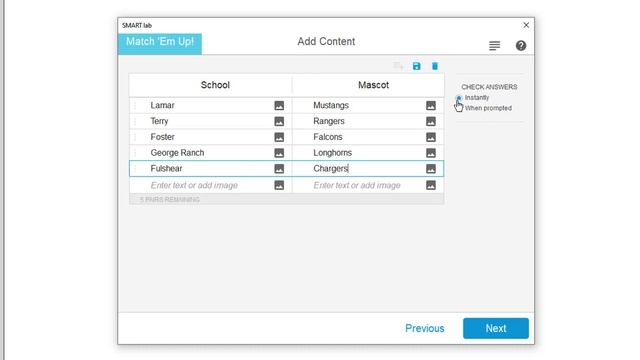Screen dimensions: 640x360
Task: Grab the drag handle of George Ranch row
Action: tap(135, 153)
